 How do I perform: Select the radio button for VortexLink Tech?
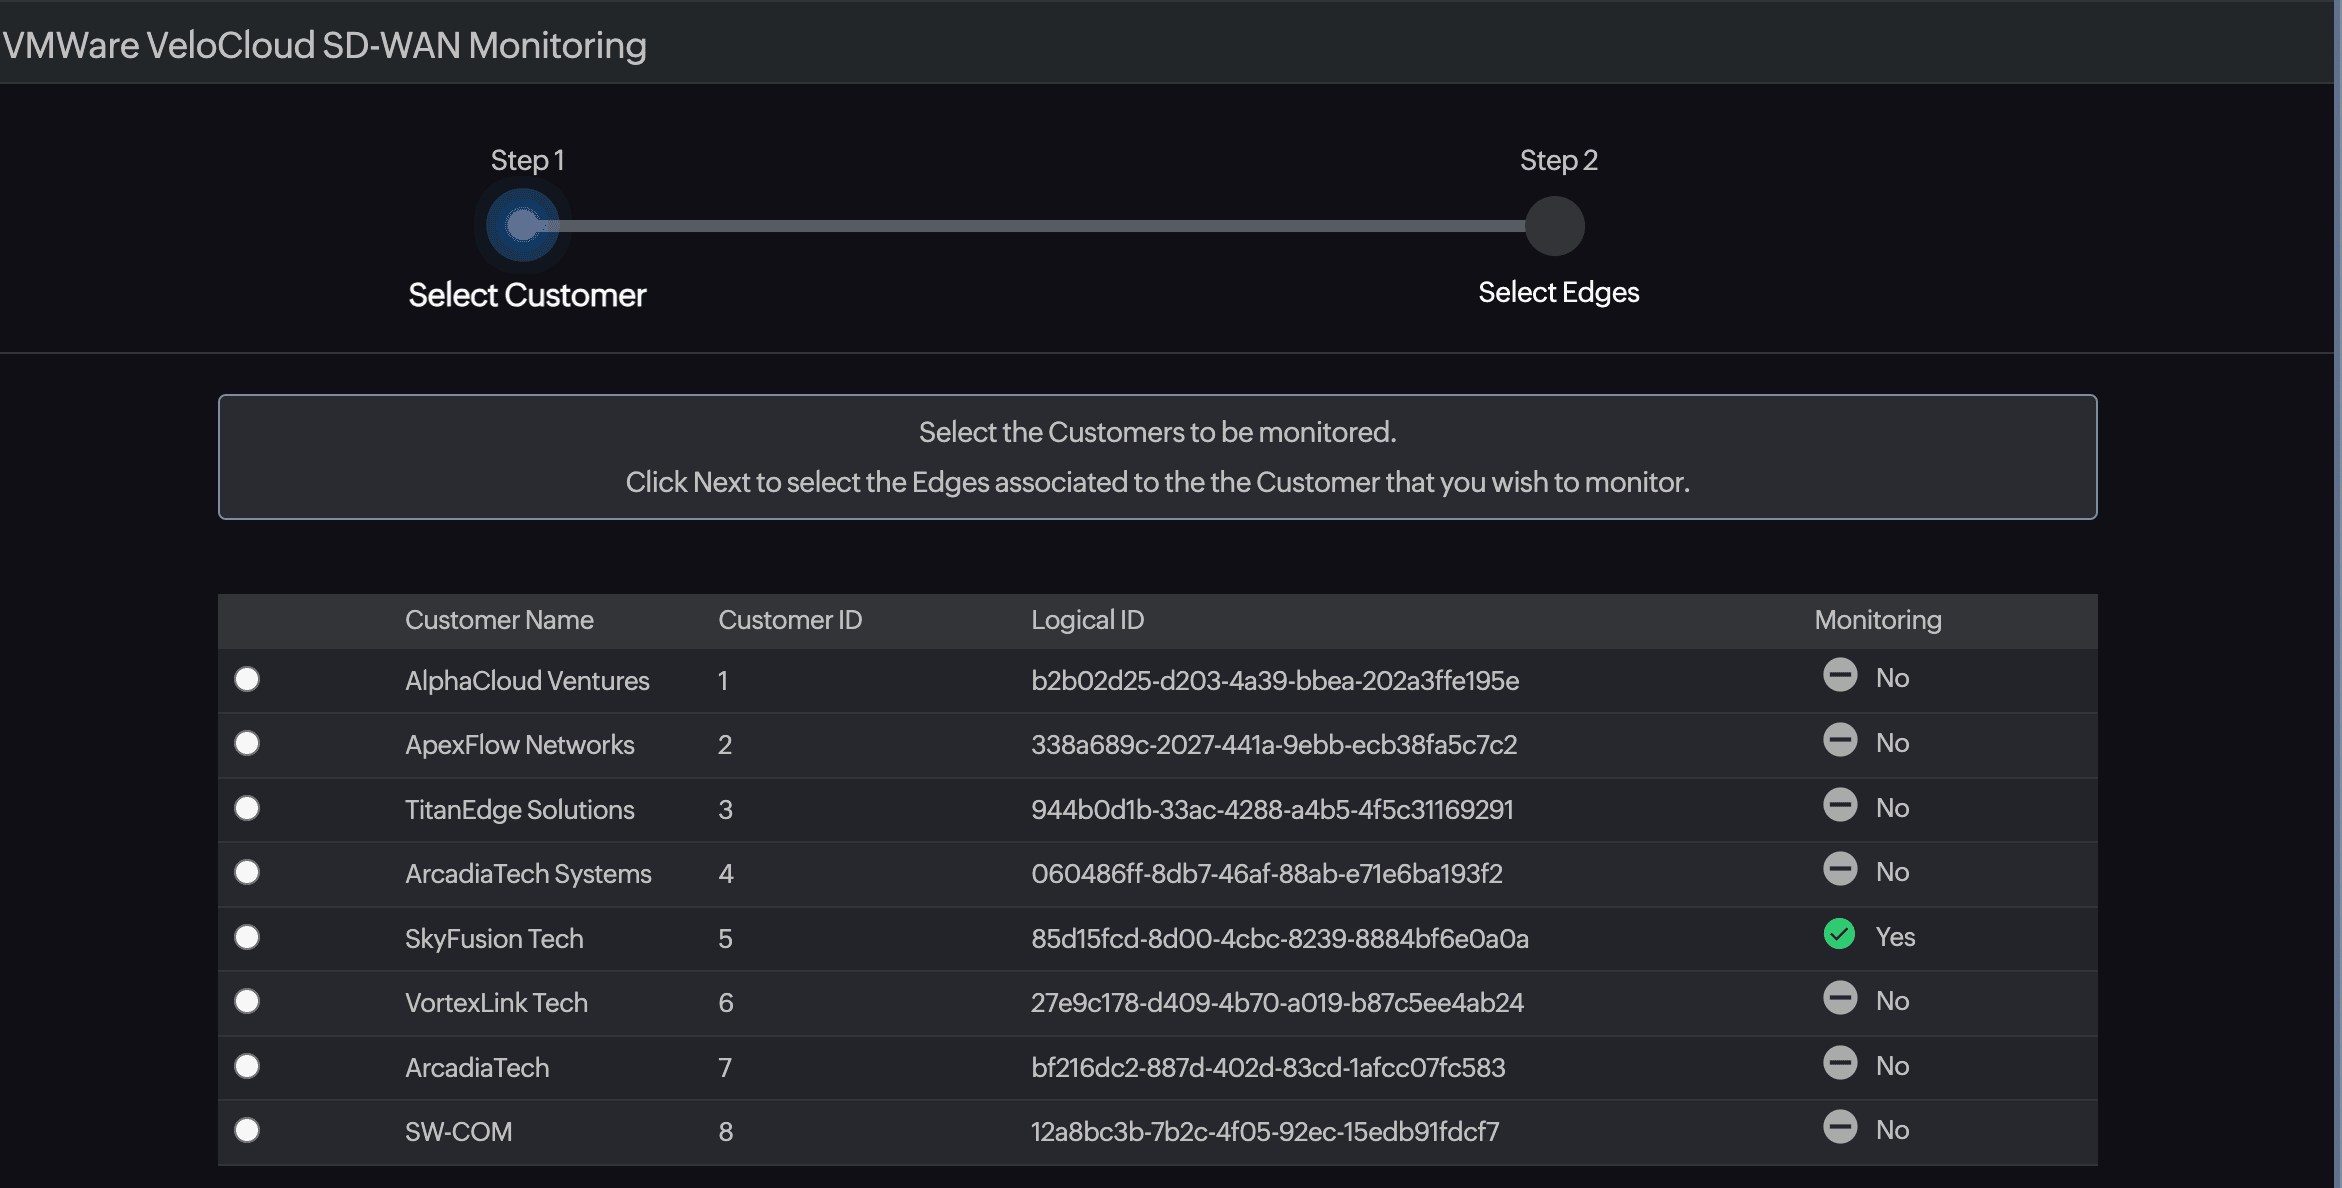247,1001
